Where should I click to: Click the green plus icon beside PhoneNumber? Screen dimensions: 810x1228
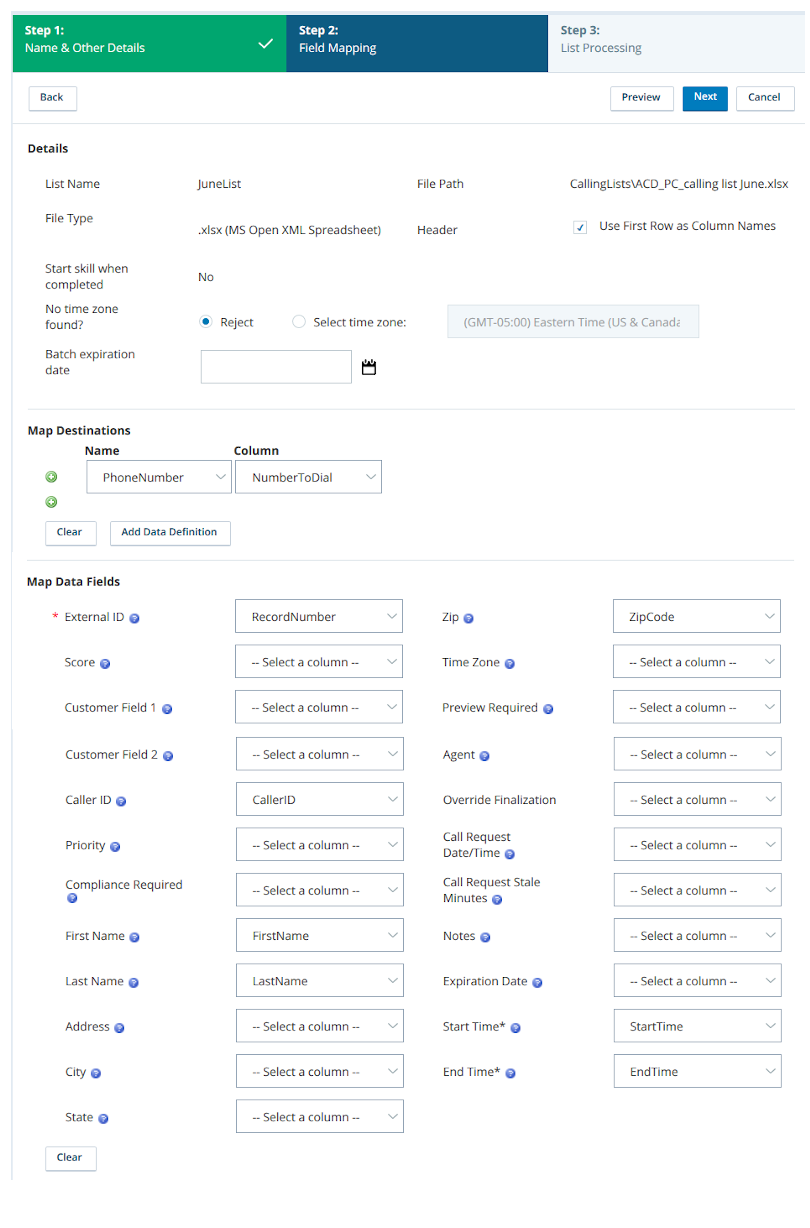tap(52, 477)
